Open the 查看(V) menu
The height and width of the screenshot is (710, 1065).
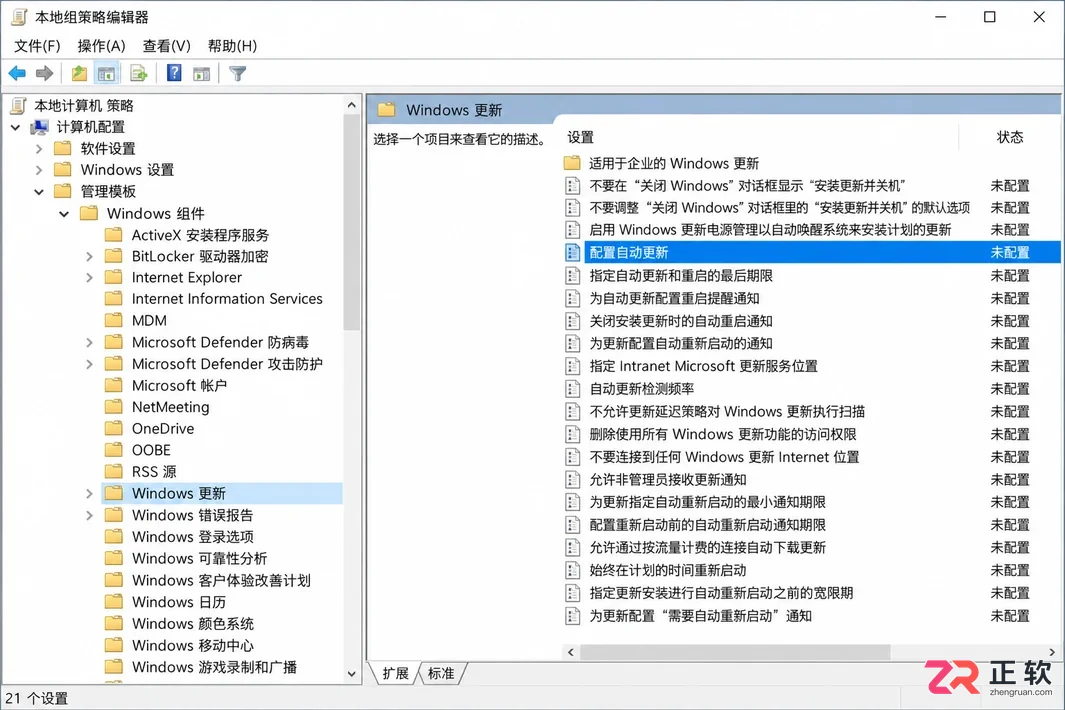pos(166,46)
